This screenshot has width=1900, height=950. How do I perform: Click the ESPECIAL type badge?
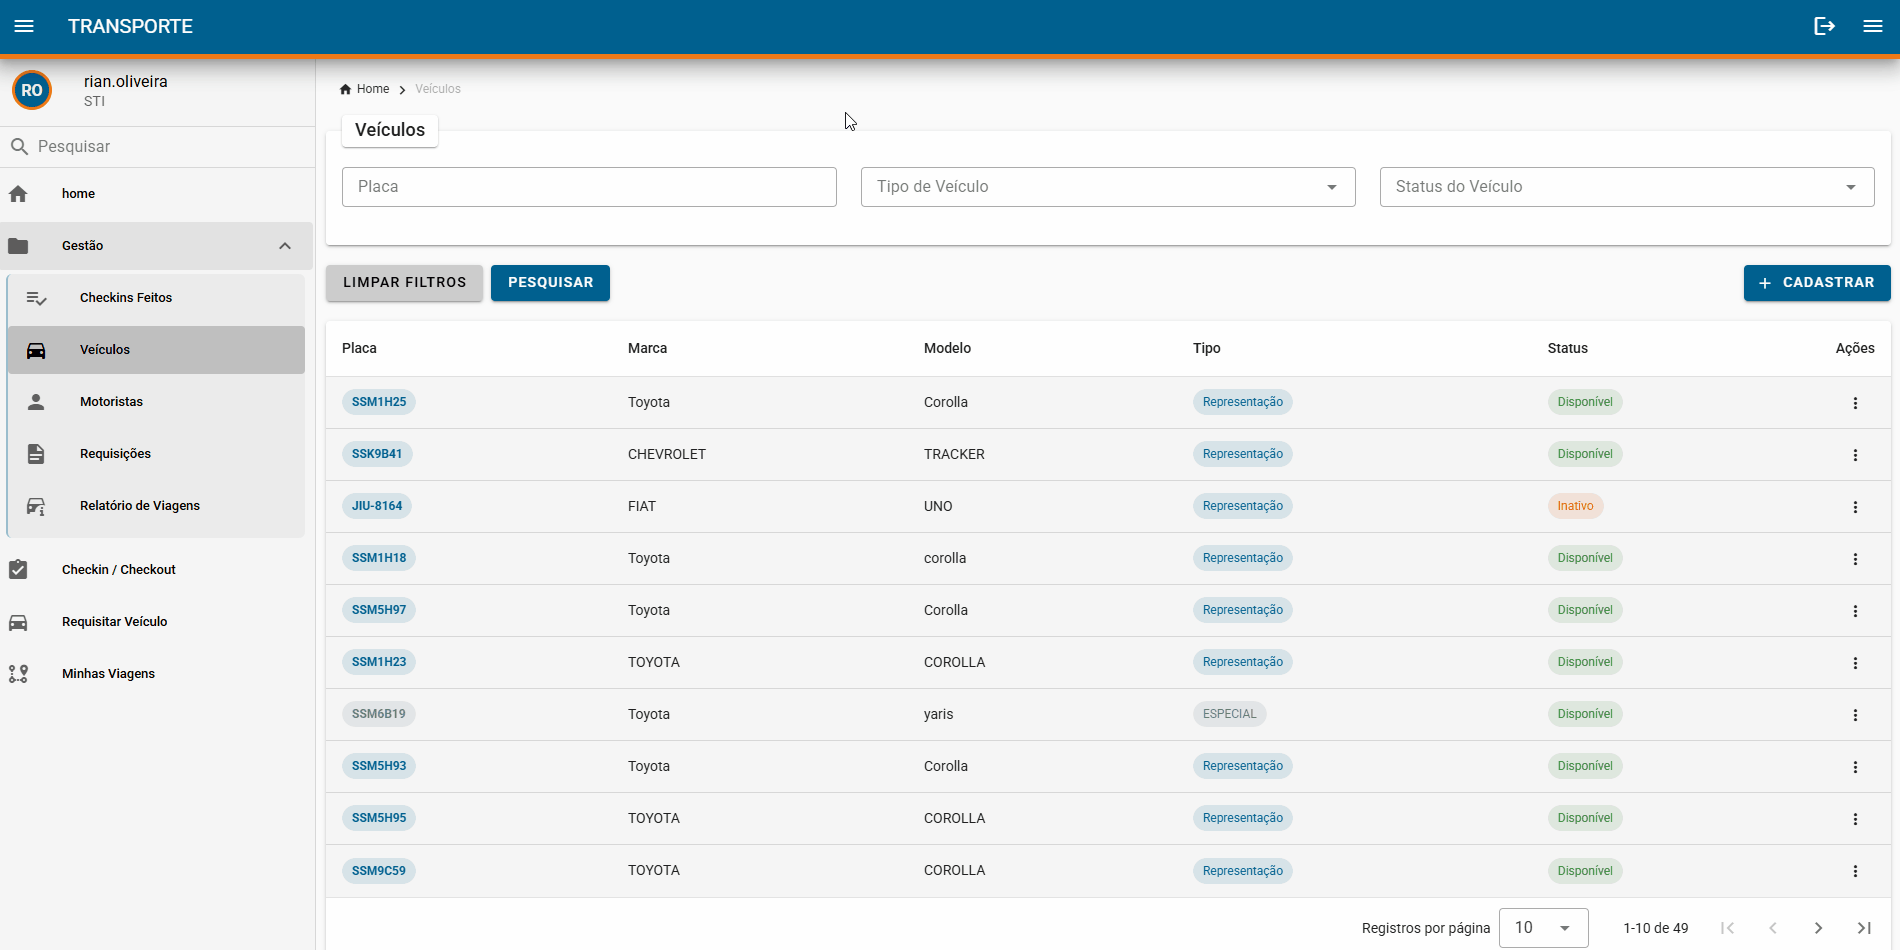point(1229,714)
